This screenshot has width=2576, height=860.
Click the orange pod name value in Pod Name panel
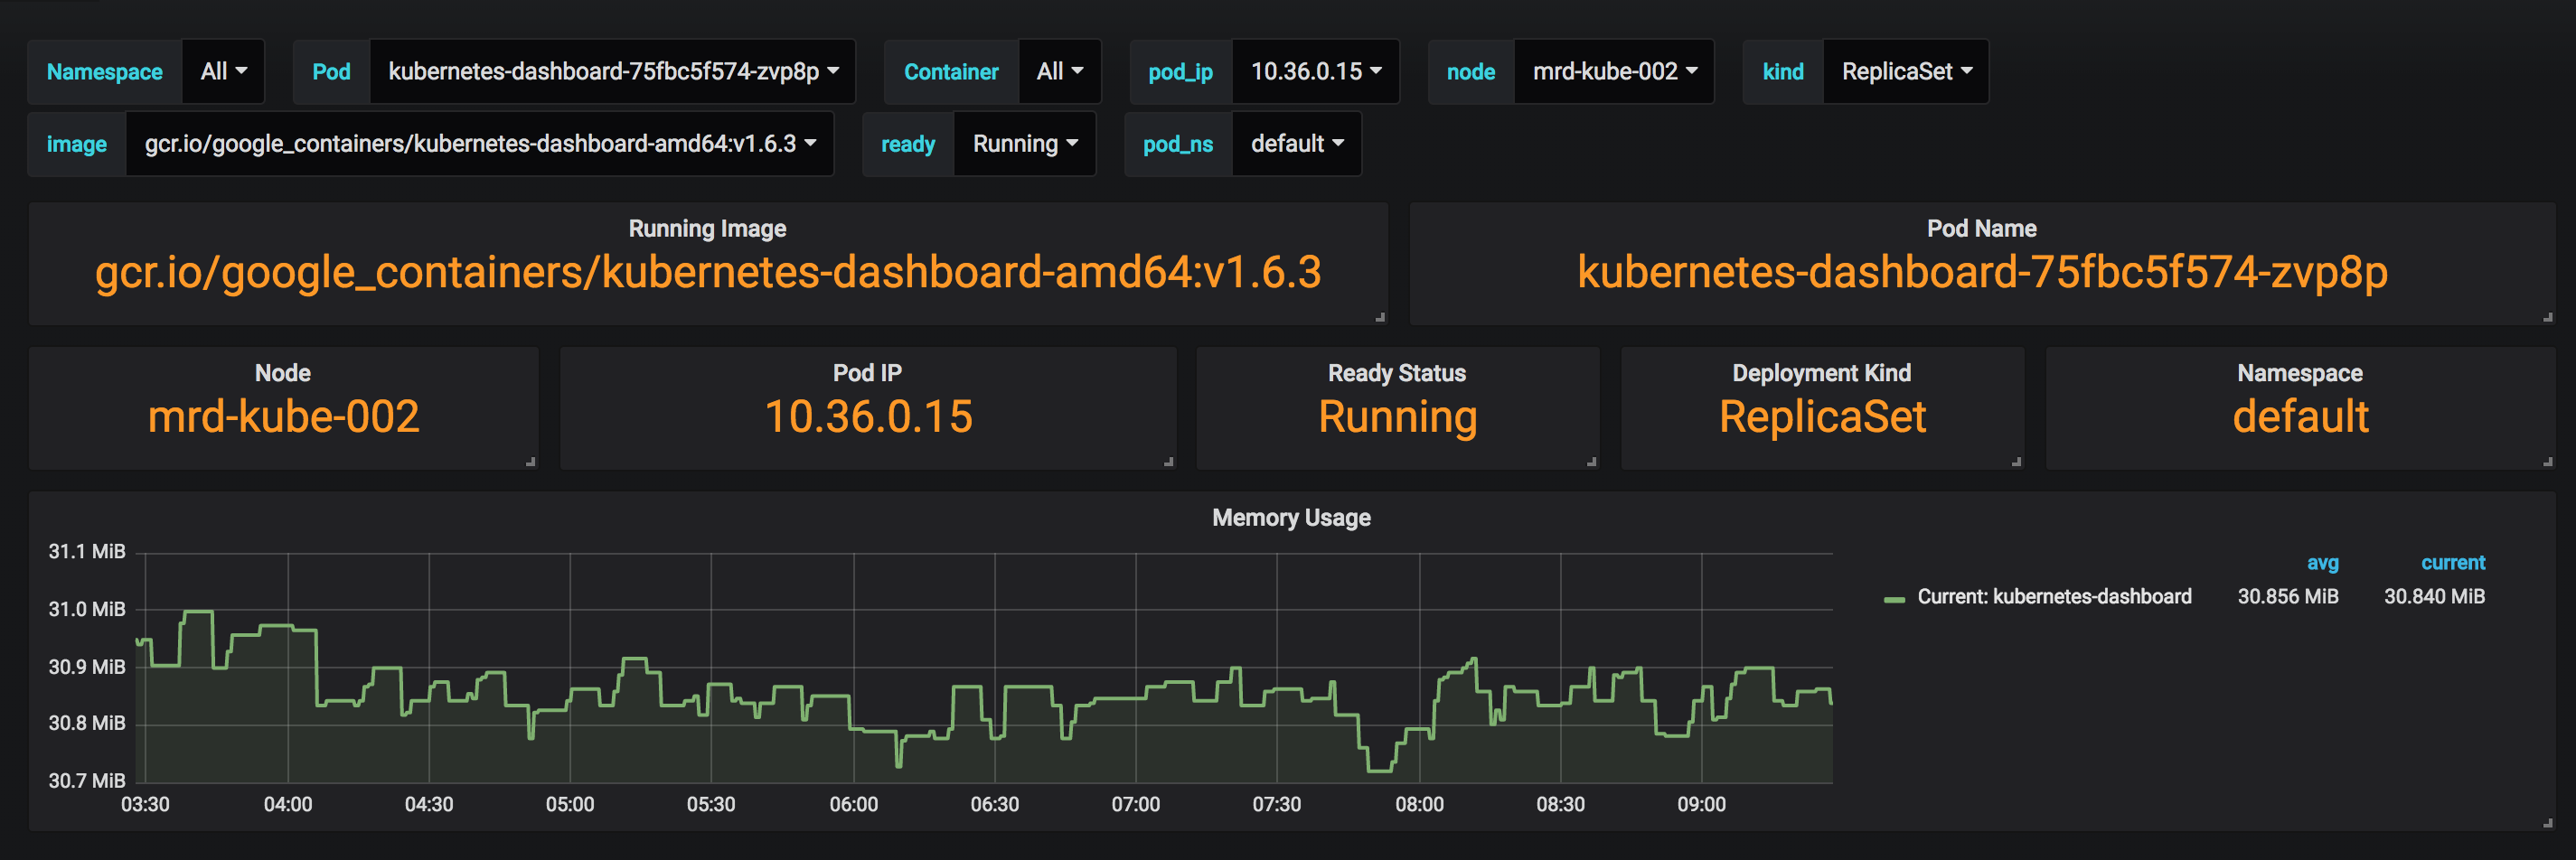(x=1982, y=273)
